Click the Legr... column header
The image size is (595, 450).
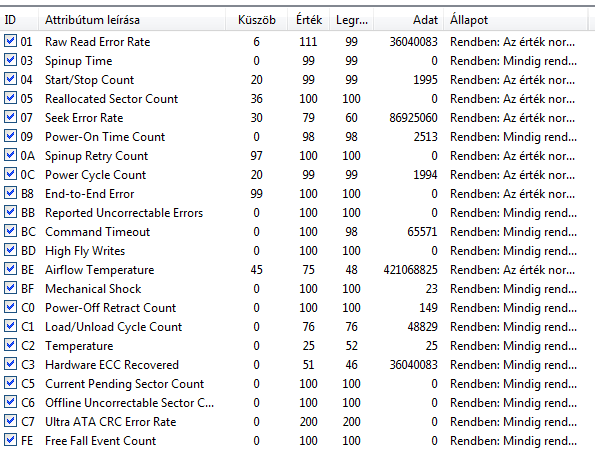pos(352,19)
